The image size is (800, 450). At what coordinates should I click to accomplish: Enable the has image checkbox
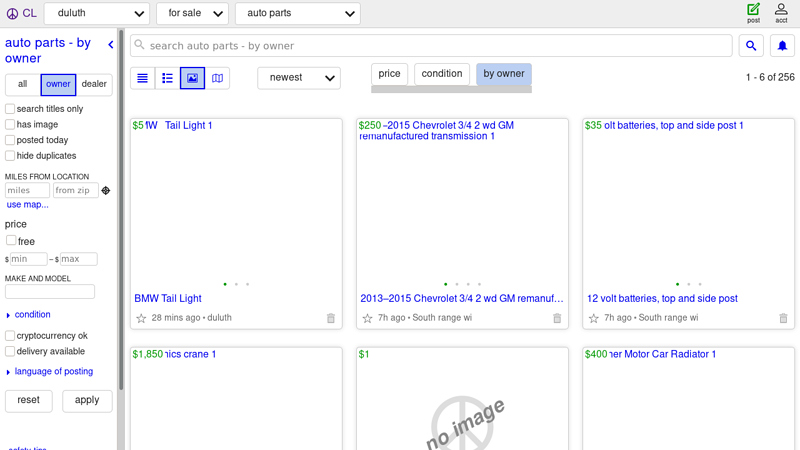point(10,124)
